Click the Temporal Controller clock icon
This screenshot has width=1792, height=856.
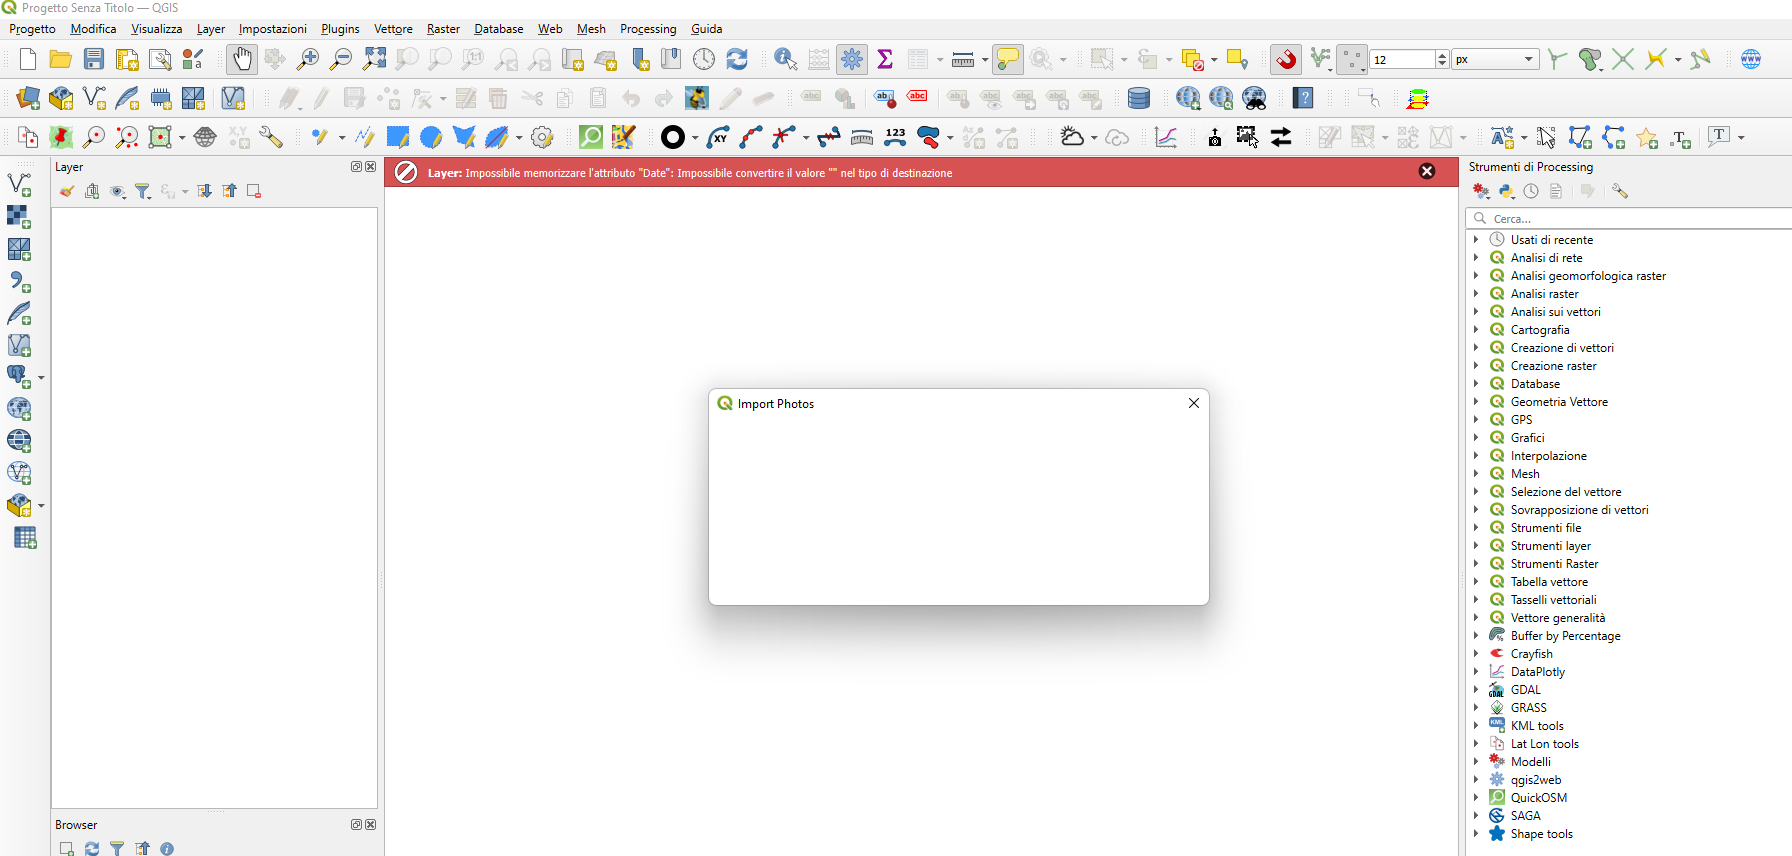pos(704,59)
